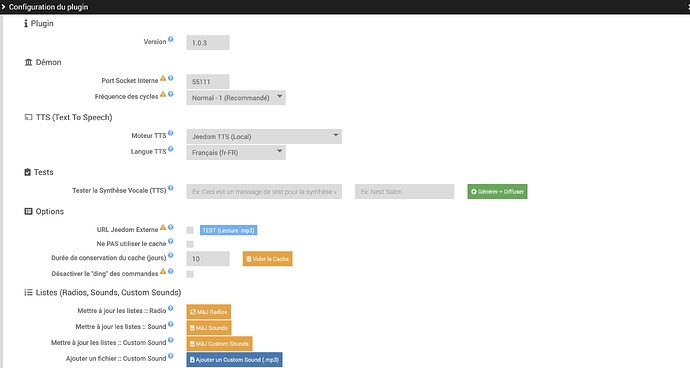Click the Plugin section info icon
690x368 pixels.
point(26,23)
